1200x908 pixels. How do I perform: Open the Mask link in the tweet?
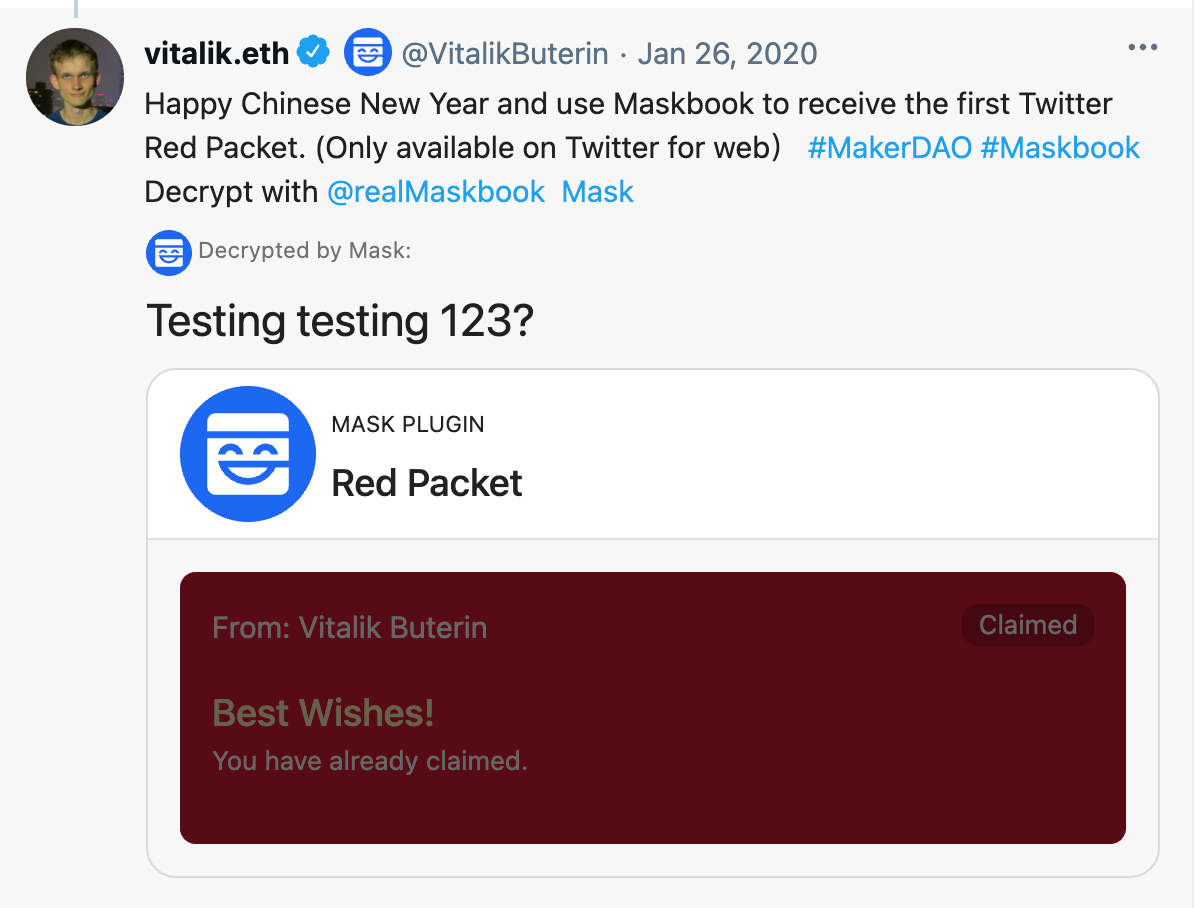click(597, 191)
